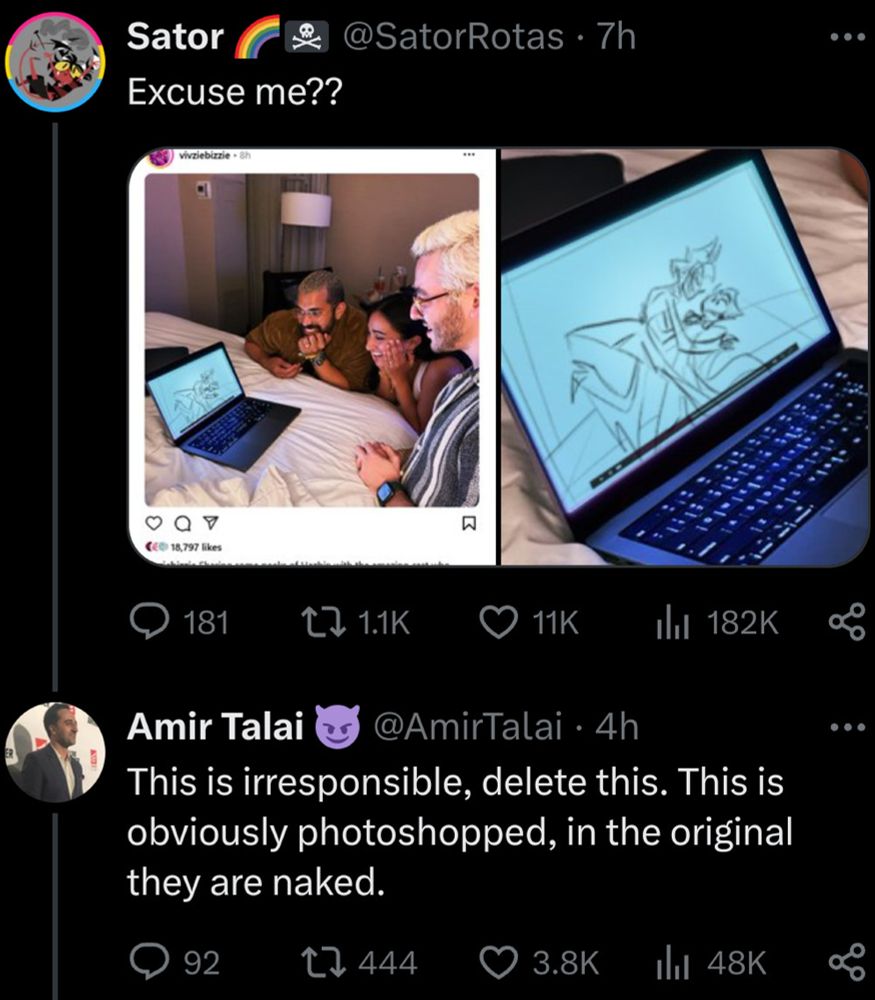This screenshot has height=1000, width=875.
Task: Open the more options menu on Sator's tweet
Action: (849, 35)
